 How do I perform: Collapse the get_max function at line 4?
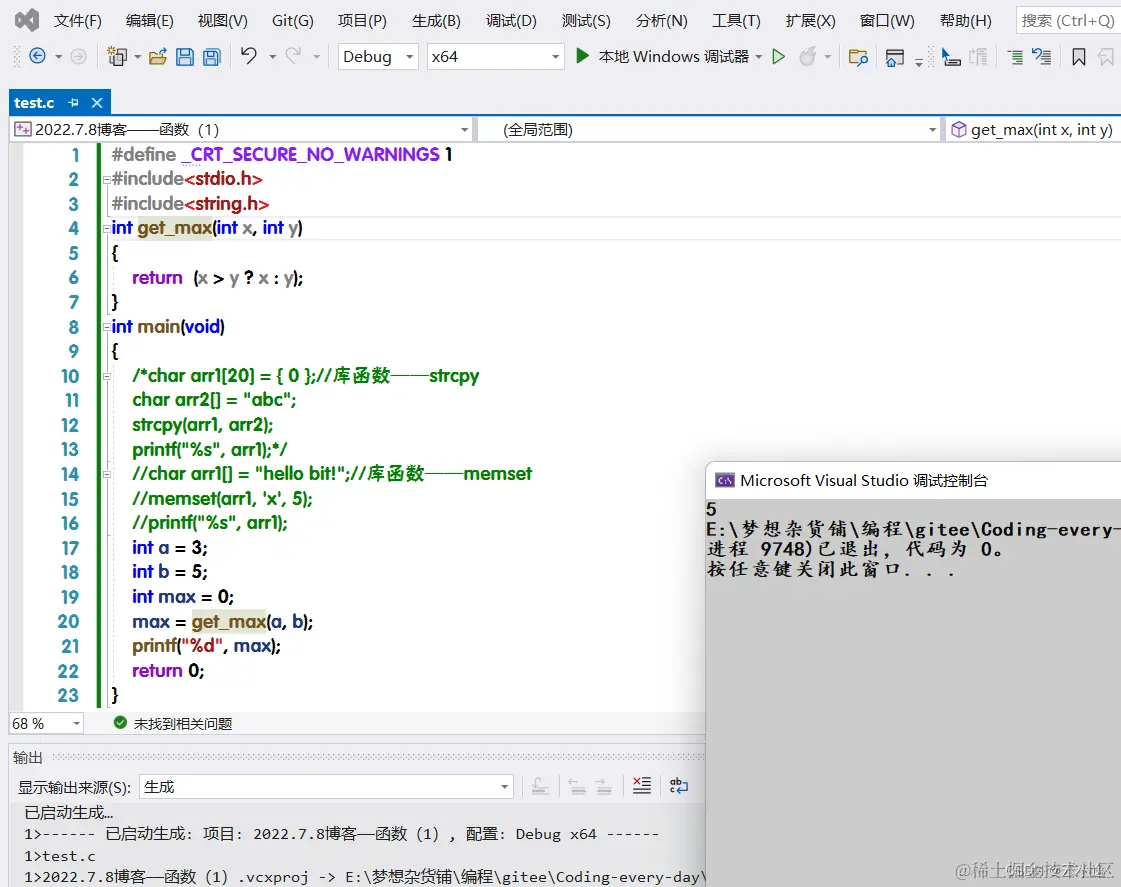[107, 229]
